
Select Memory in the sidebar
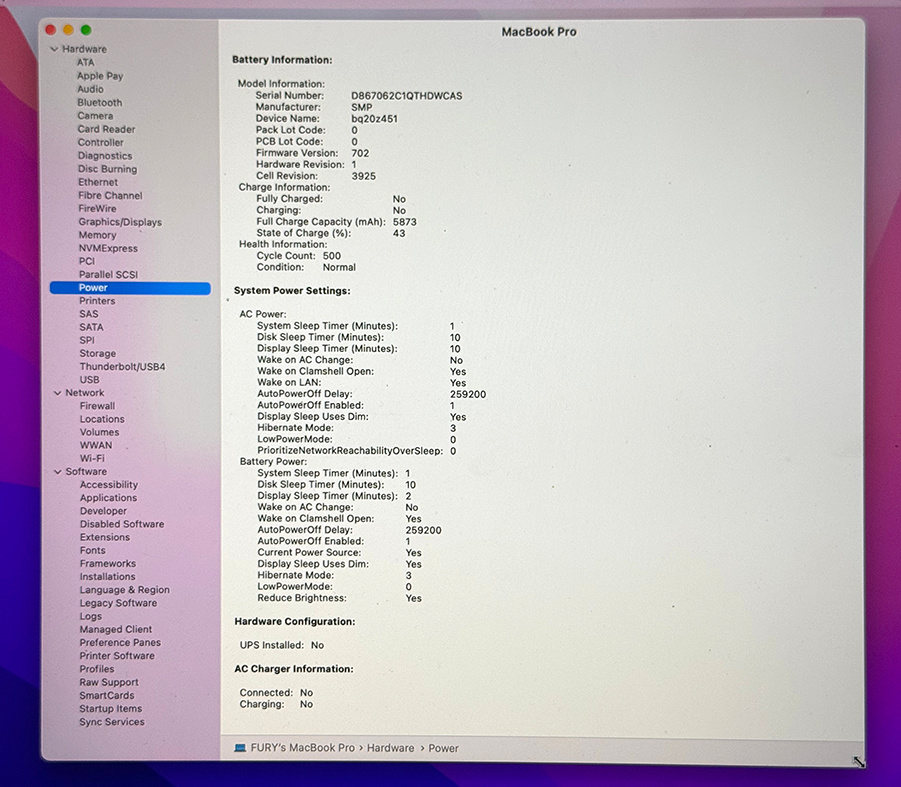coord(96,234)
